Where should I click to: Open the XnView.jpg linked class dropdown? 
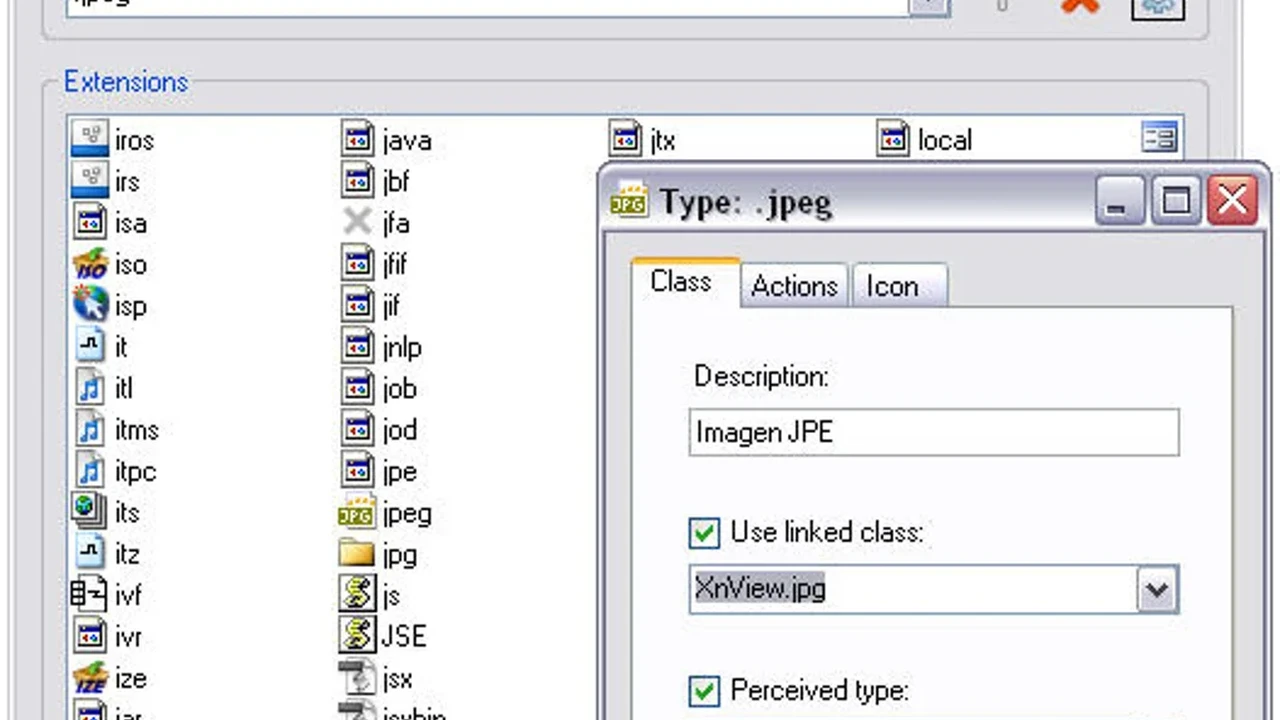tap(1157, 590)
